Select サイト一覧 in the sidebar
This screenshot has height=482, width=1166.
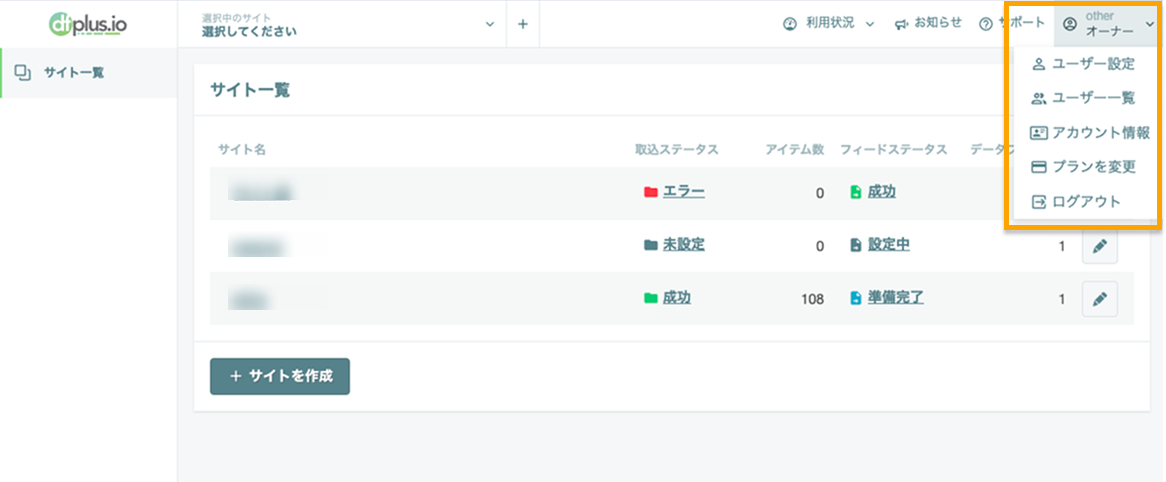coord(88,73)
